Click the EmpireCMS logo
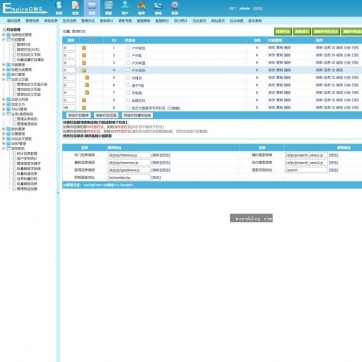The width and height of the screenshot is (362, 362). pos(25,8)
